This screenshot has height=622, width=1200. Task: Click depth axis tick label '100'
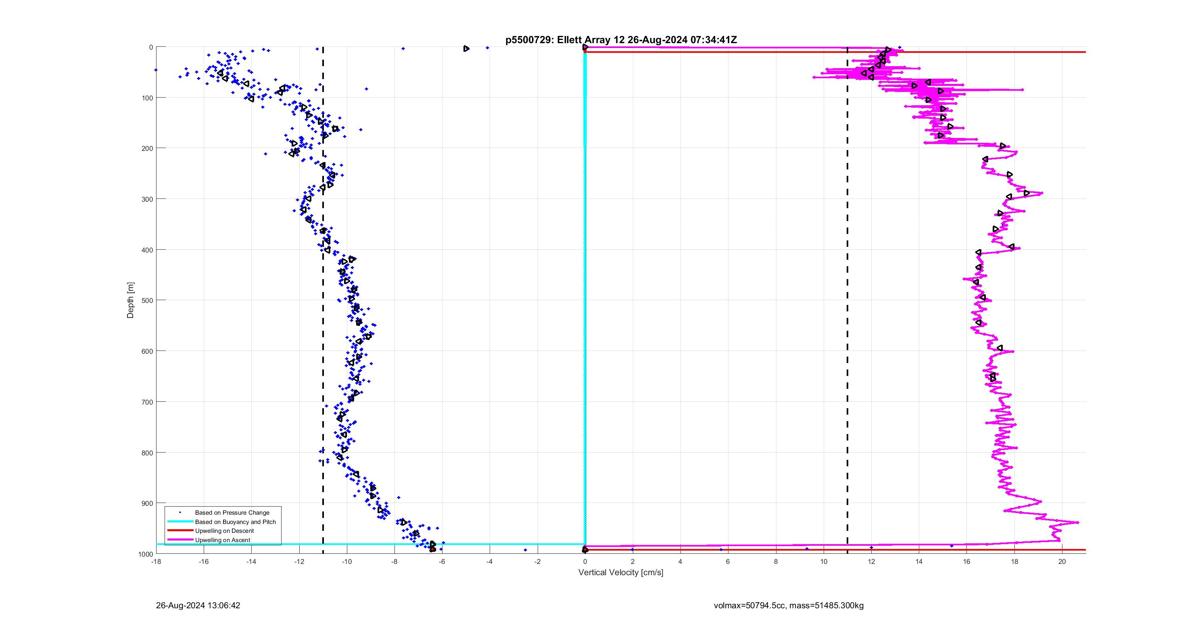coord(146,98)
